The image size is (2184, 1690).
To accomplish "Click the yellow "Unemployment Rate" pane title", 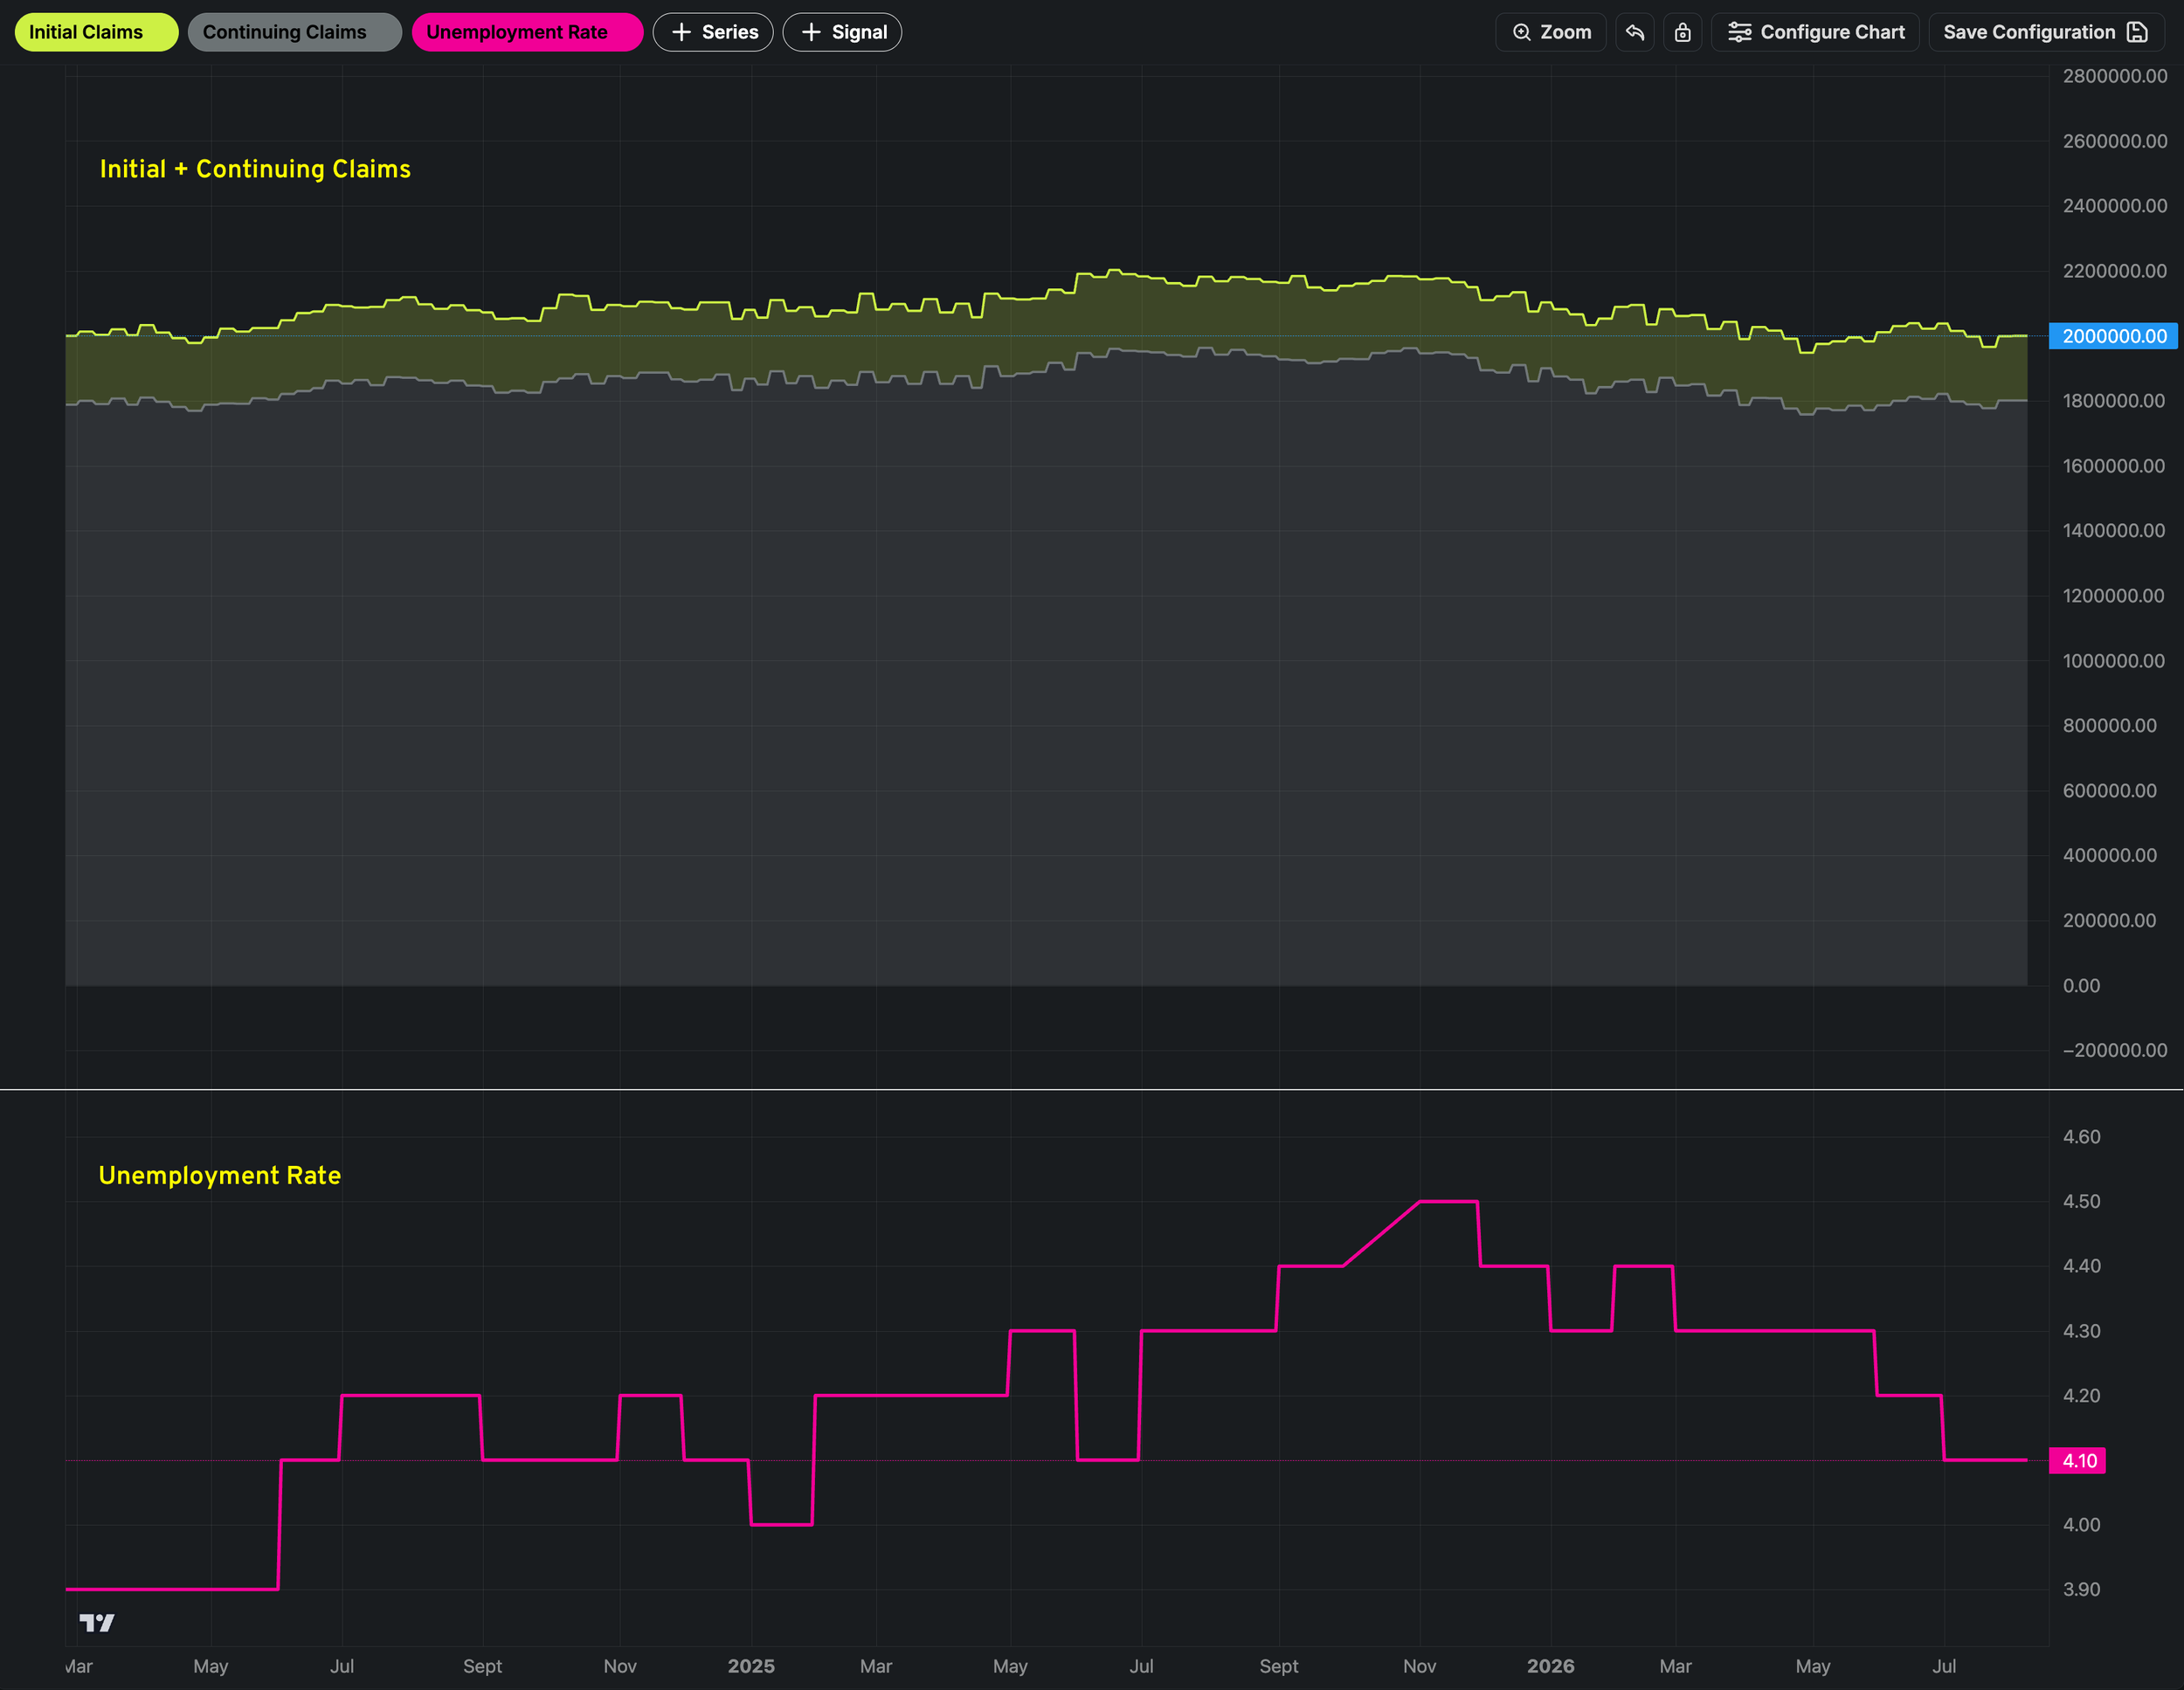I will click(220, 1175).
